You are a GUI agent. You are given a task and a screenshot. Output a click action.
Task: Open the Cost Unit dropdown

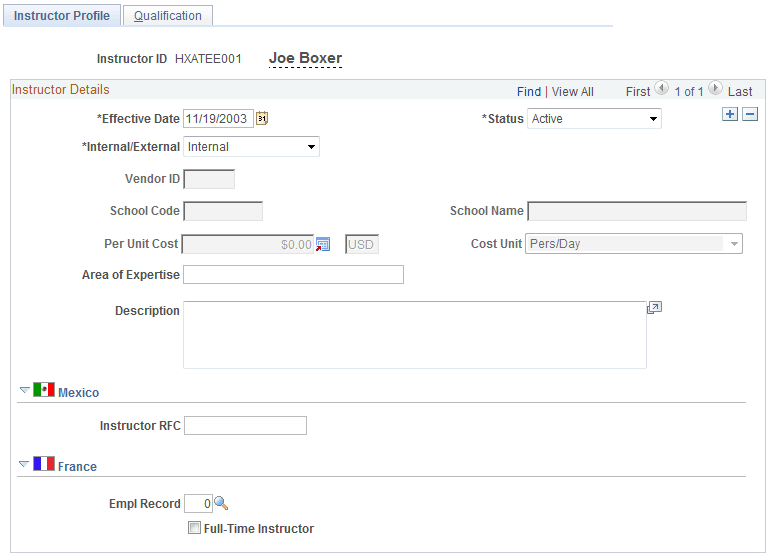tap(634, 244)
